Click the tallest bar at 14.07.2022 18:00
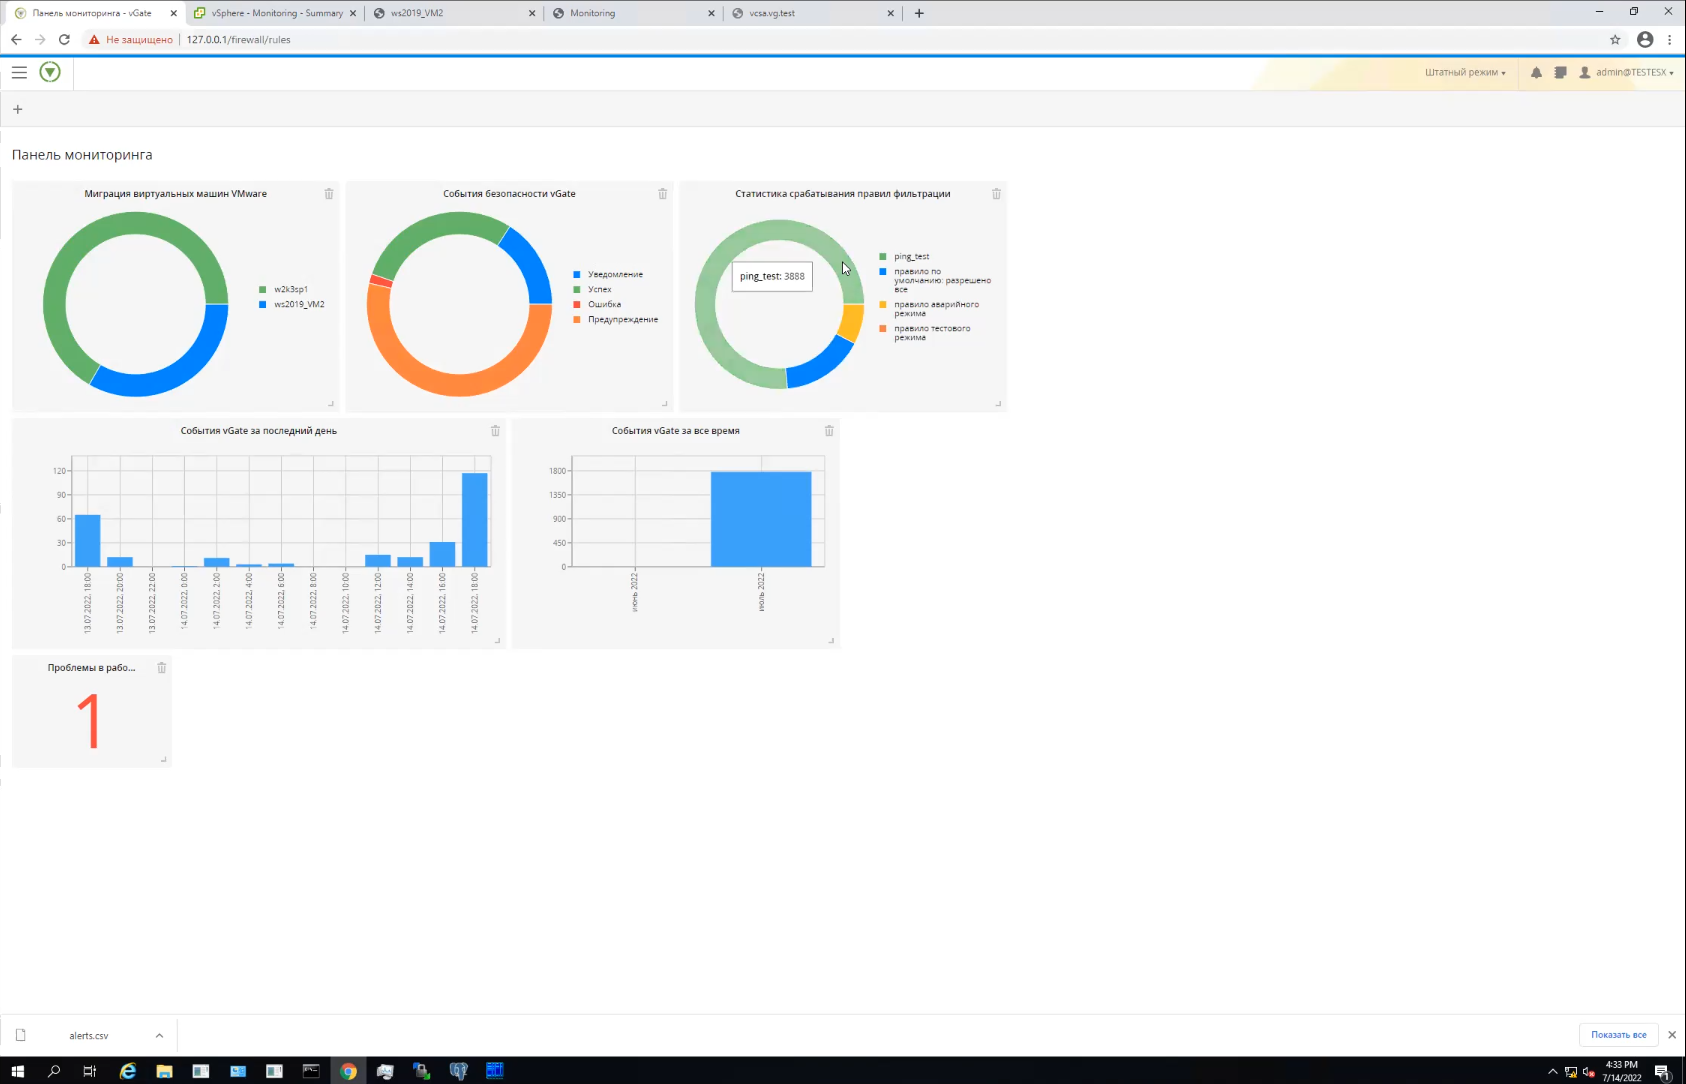The height and width of the screenshot is (1084, 1686). click(x=475, y=520)
